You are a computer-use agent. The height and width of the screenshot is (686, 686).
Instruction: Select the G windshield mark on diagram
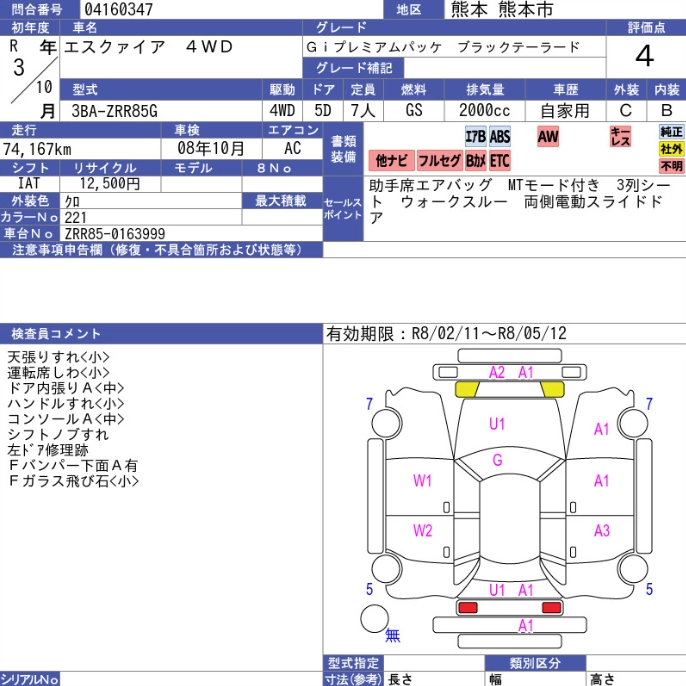point(497,460)
